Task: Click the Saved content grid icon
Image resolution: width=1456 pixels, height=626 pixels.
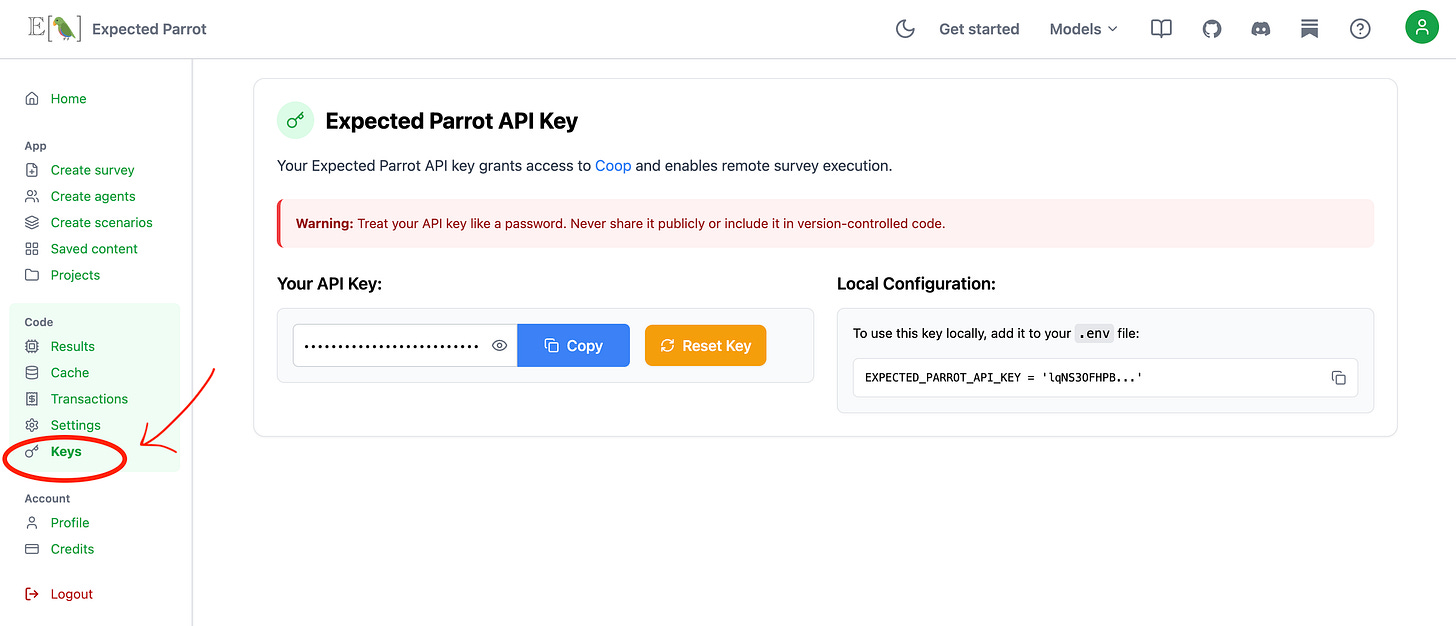Action: (x=32, y=248)
